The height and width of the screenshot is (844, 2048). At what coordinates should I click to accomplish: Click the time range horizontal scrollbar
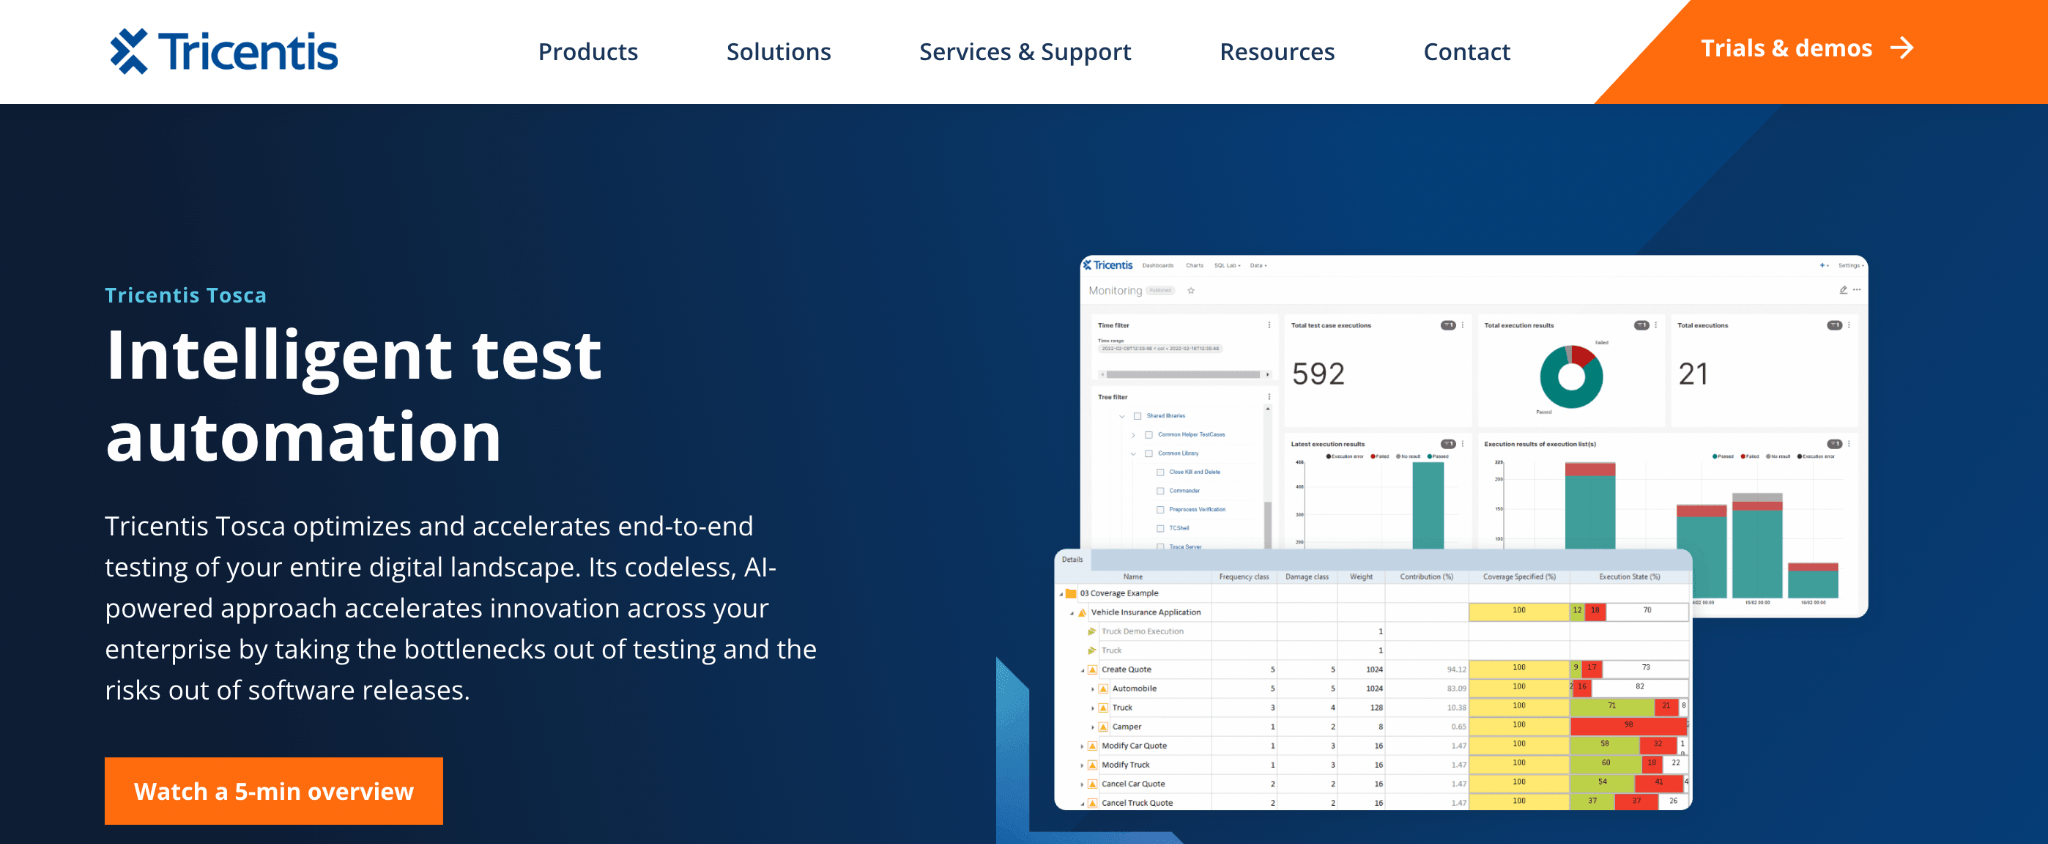coord(1183,375)
